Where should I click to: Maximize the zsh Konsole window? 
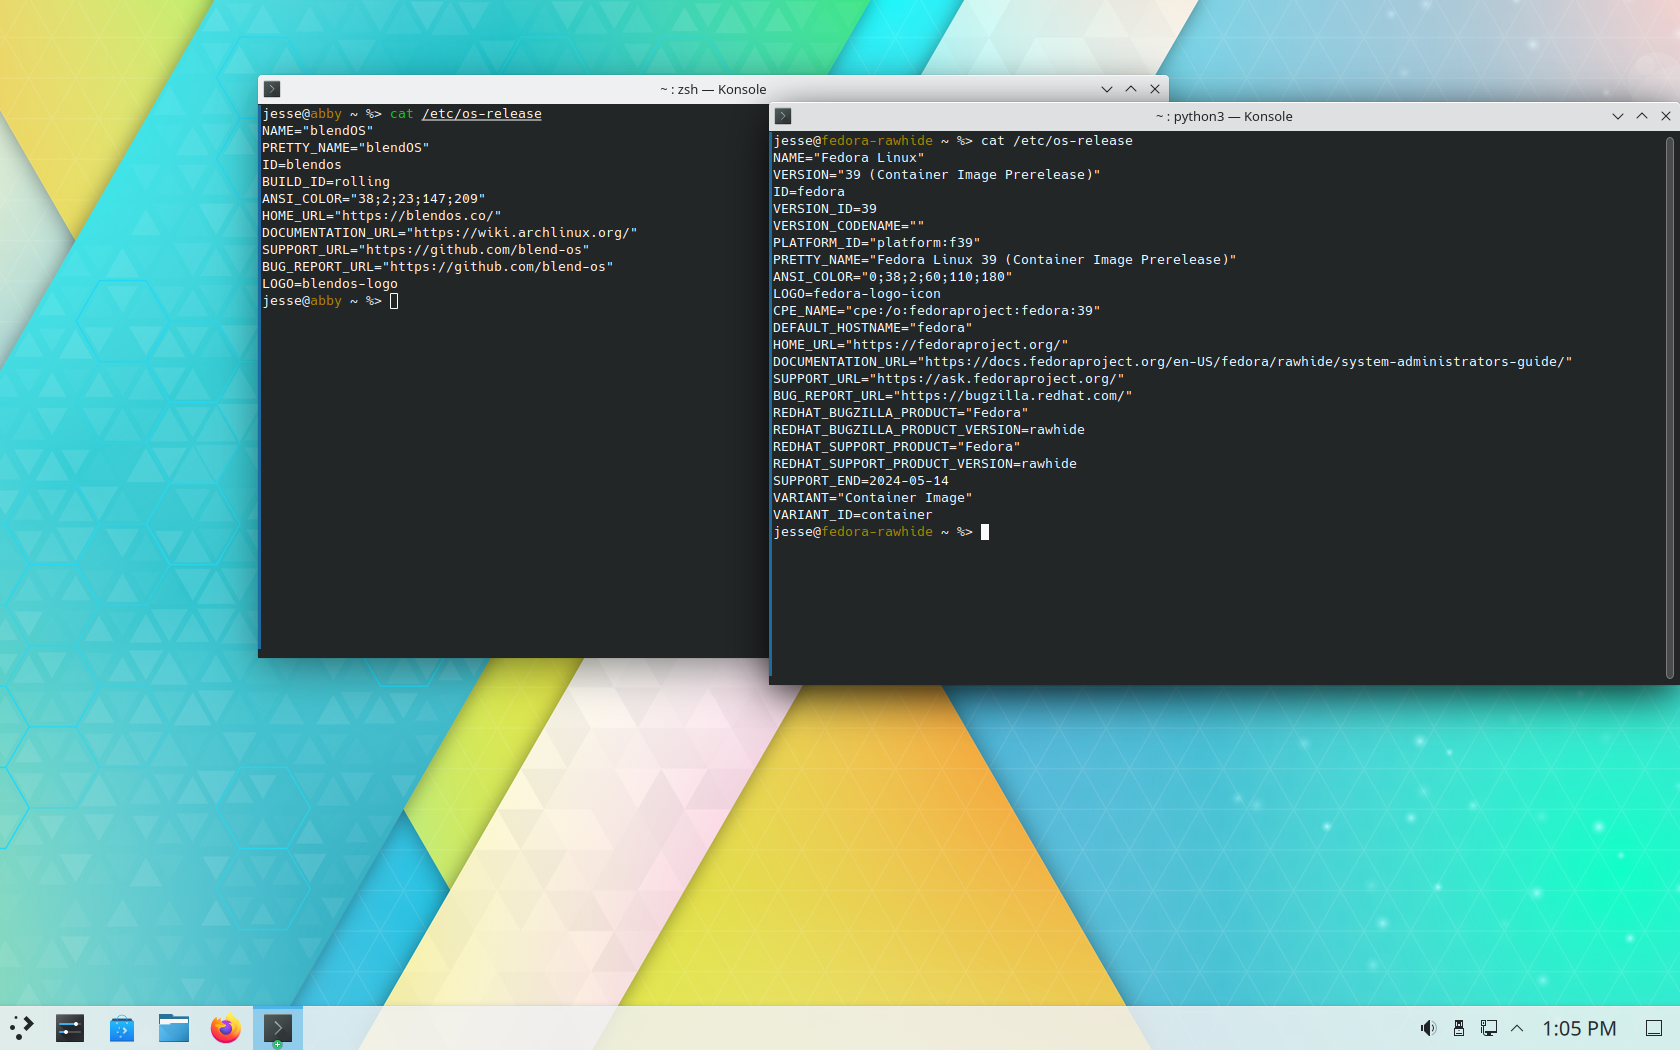click(1131, 89)
